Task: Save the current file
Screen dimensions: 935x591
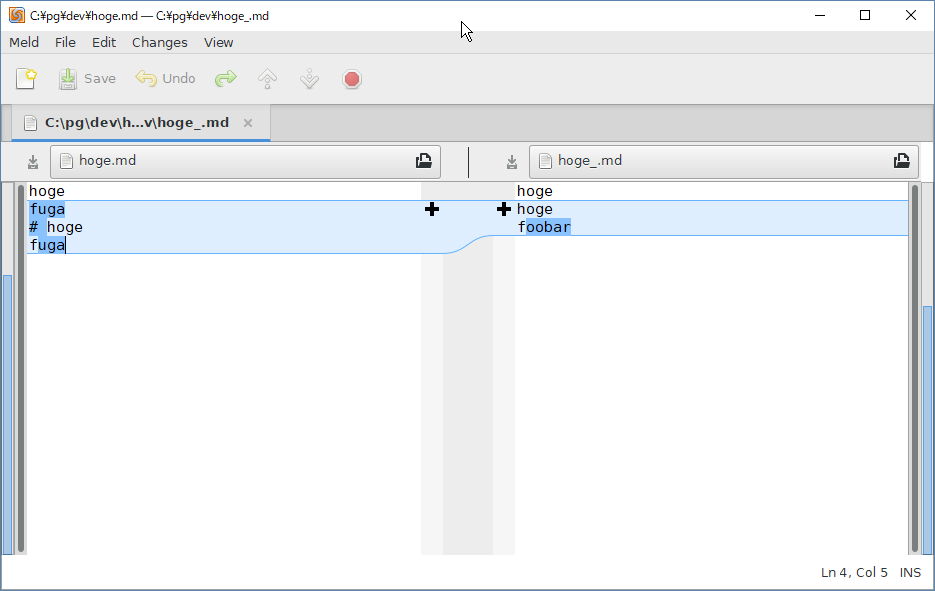Action: coord(87,79)
